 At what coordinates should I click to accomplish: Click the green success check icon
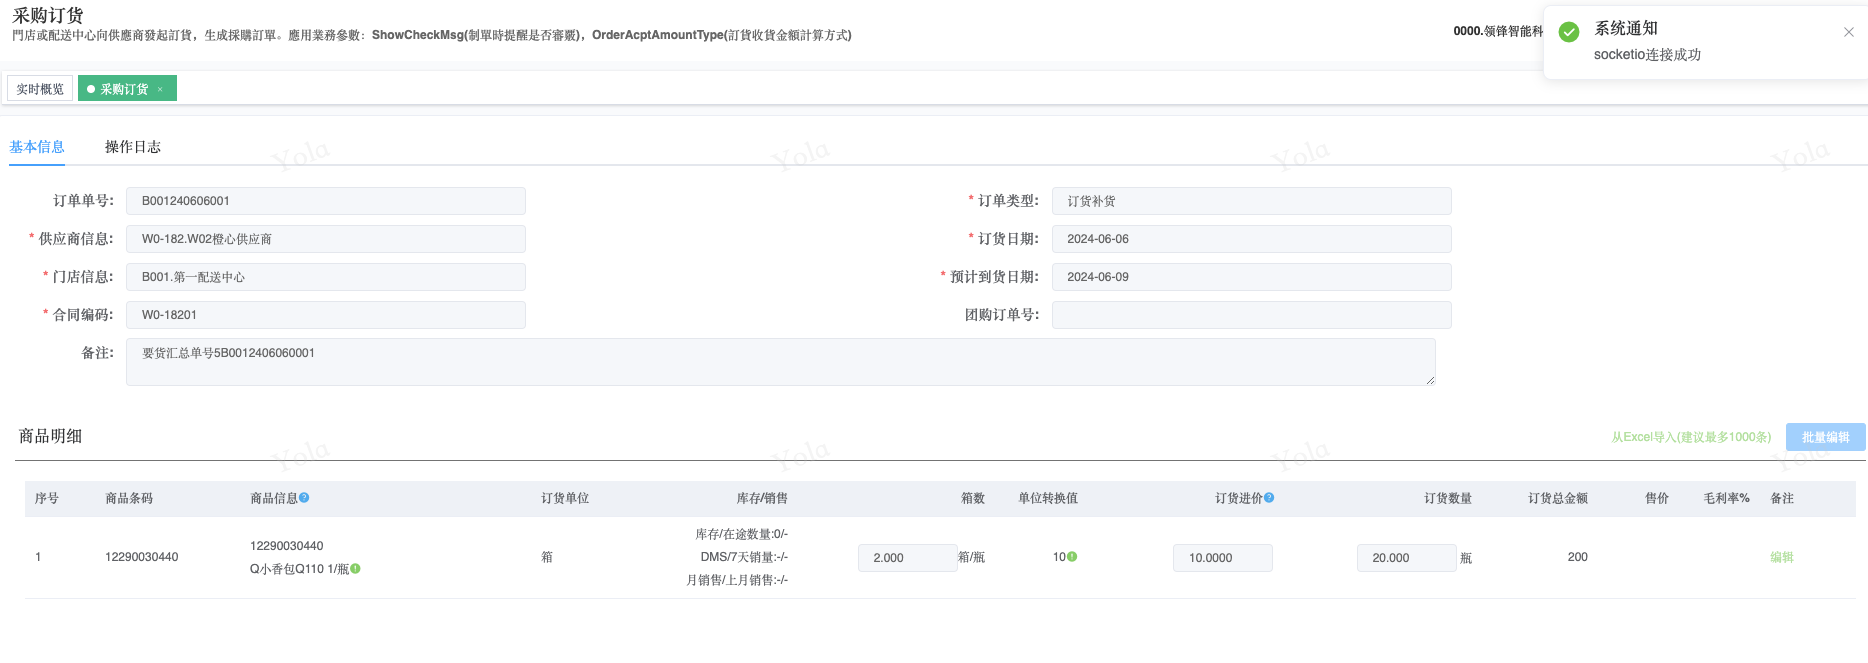tap(1569, 32)
